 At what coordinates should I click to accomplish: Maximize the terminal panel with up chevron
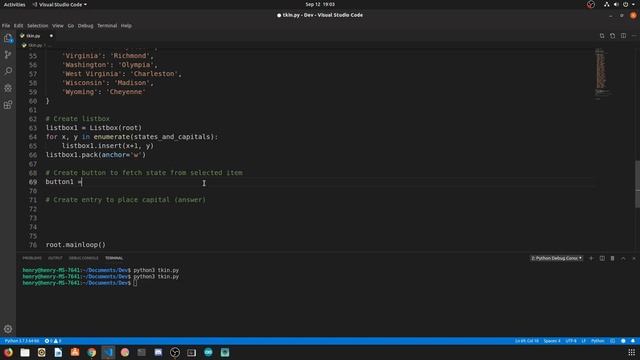623,258
